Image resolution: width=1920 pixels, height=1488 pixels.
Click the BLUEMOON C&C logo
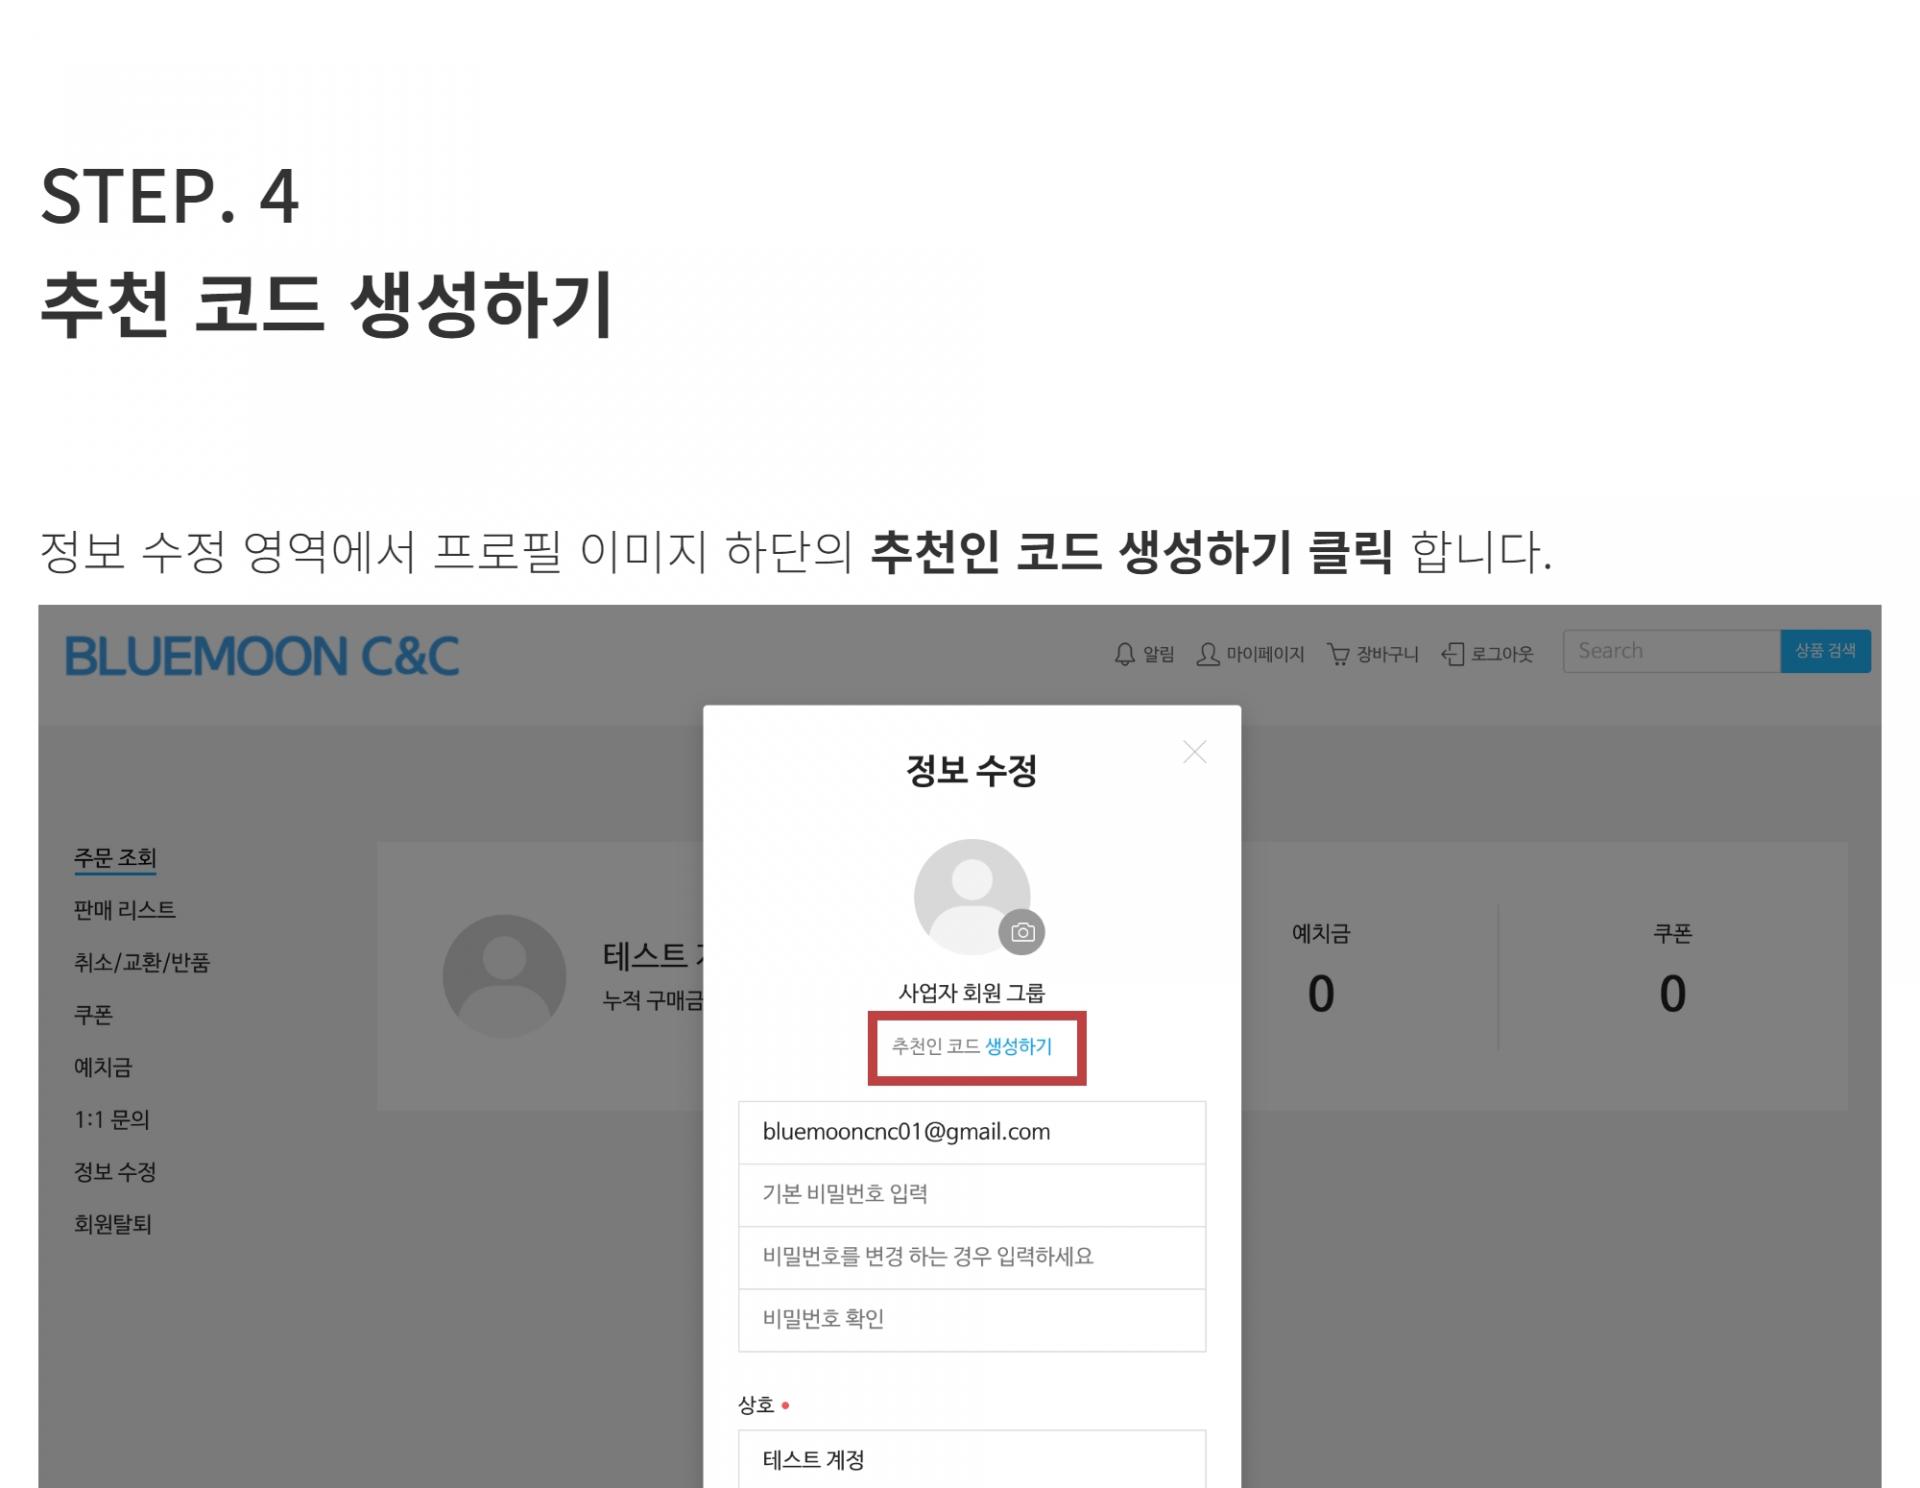pos(262,656)
